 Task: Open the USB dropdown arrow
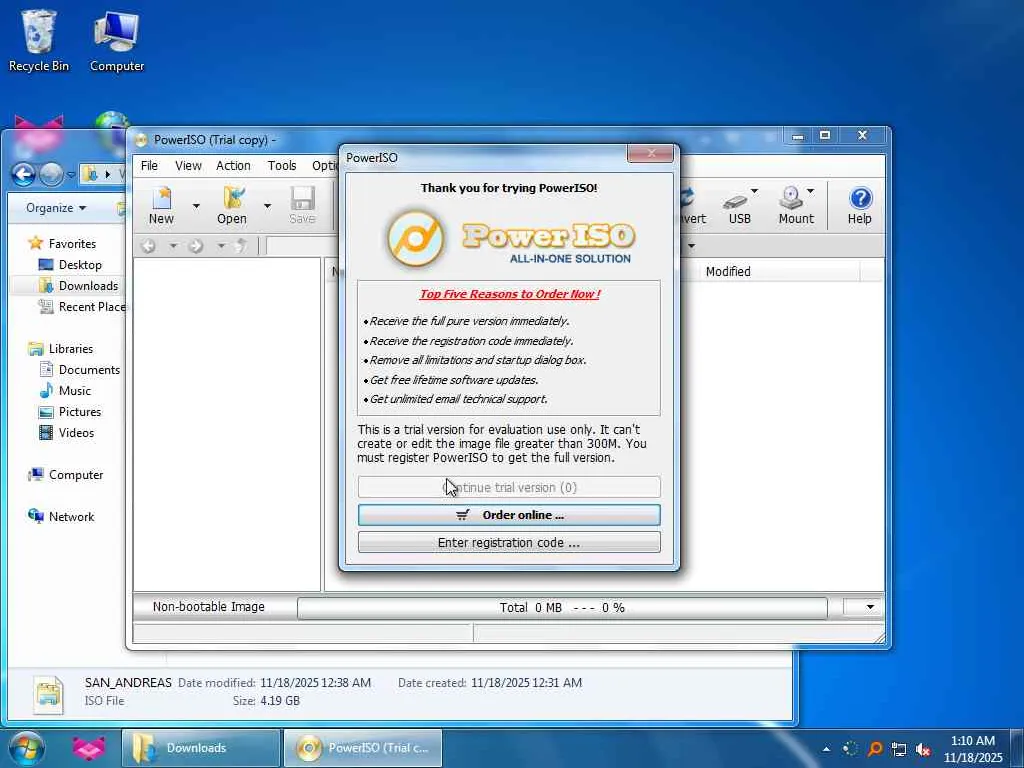pos(754,191)
